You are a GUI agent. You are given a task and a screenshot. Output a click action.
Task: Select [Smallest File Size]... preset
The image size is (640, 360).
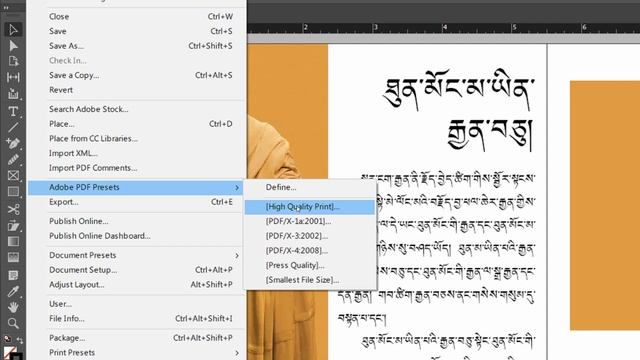click(x=310, y=280)
